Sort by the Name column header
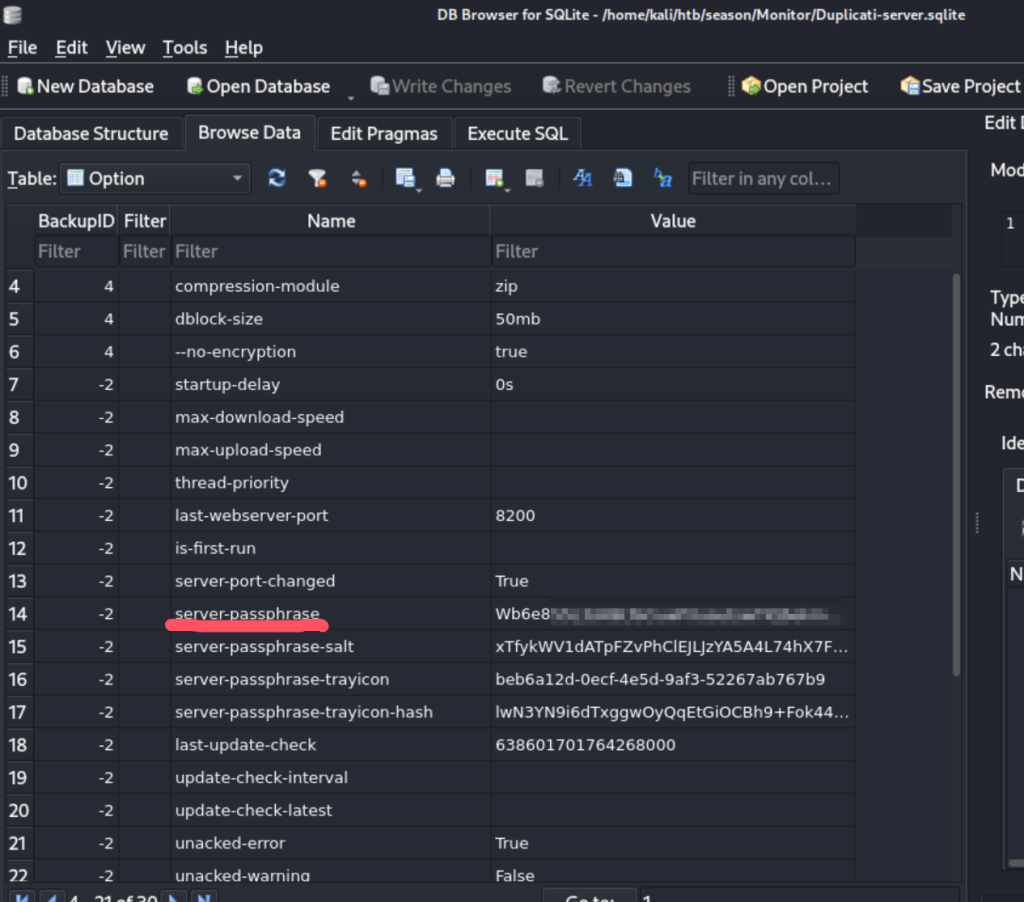Viewport: 1024px width, 902px height. tap(330, 221)
